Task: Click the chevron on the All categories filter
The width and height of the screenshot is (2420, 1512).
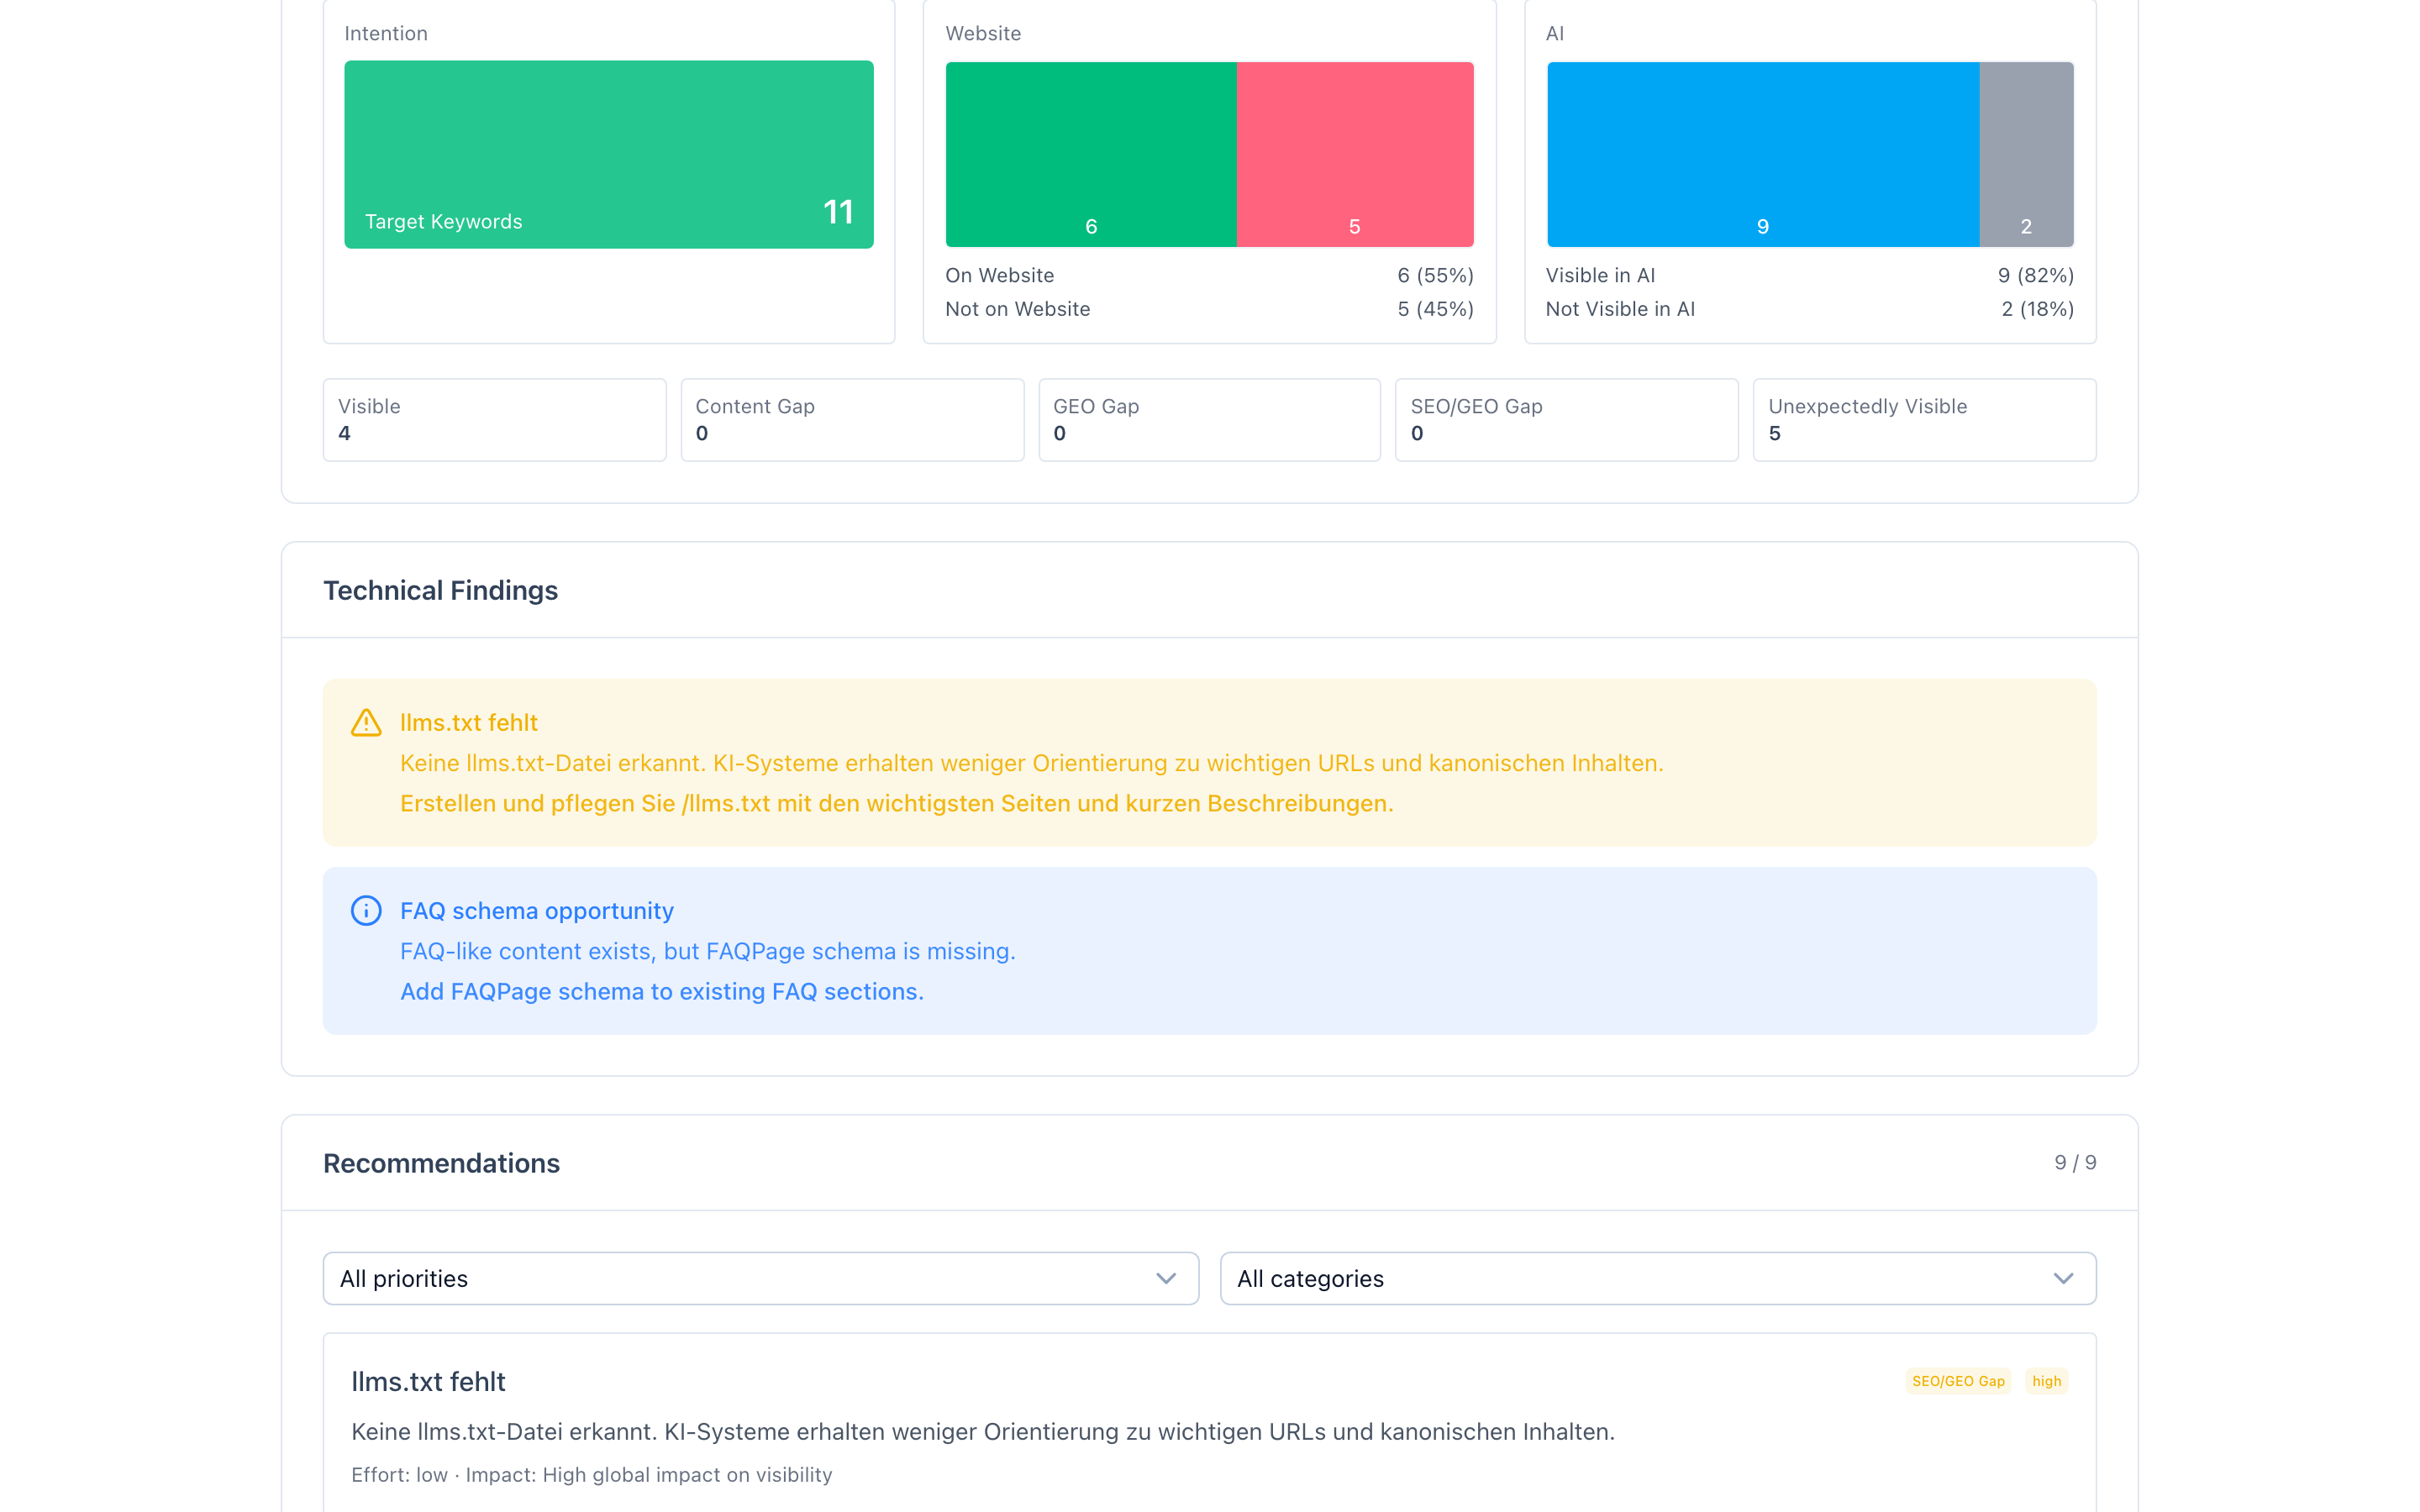Action: [x=2064, y=1278]
